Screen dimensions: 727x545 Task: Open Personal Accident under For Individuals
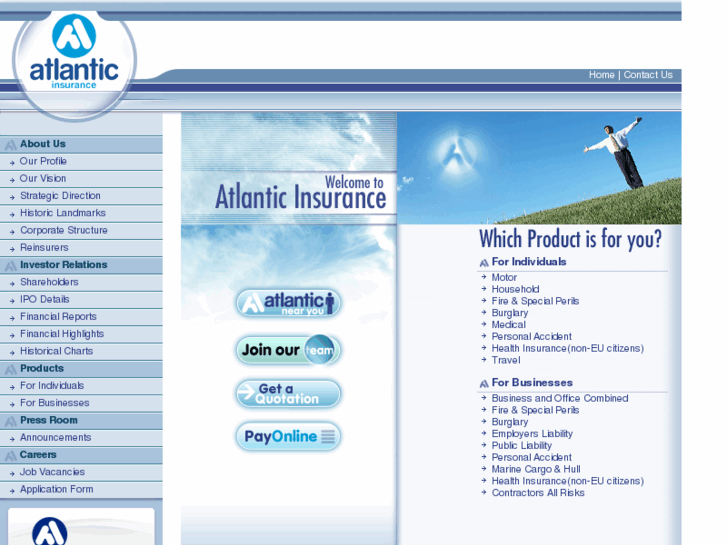pyautogui.click(x=531, y=337)
